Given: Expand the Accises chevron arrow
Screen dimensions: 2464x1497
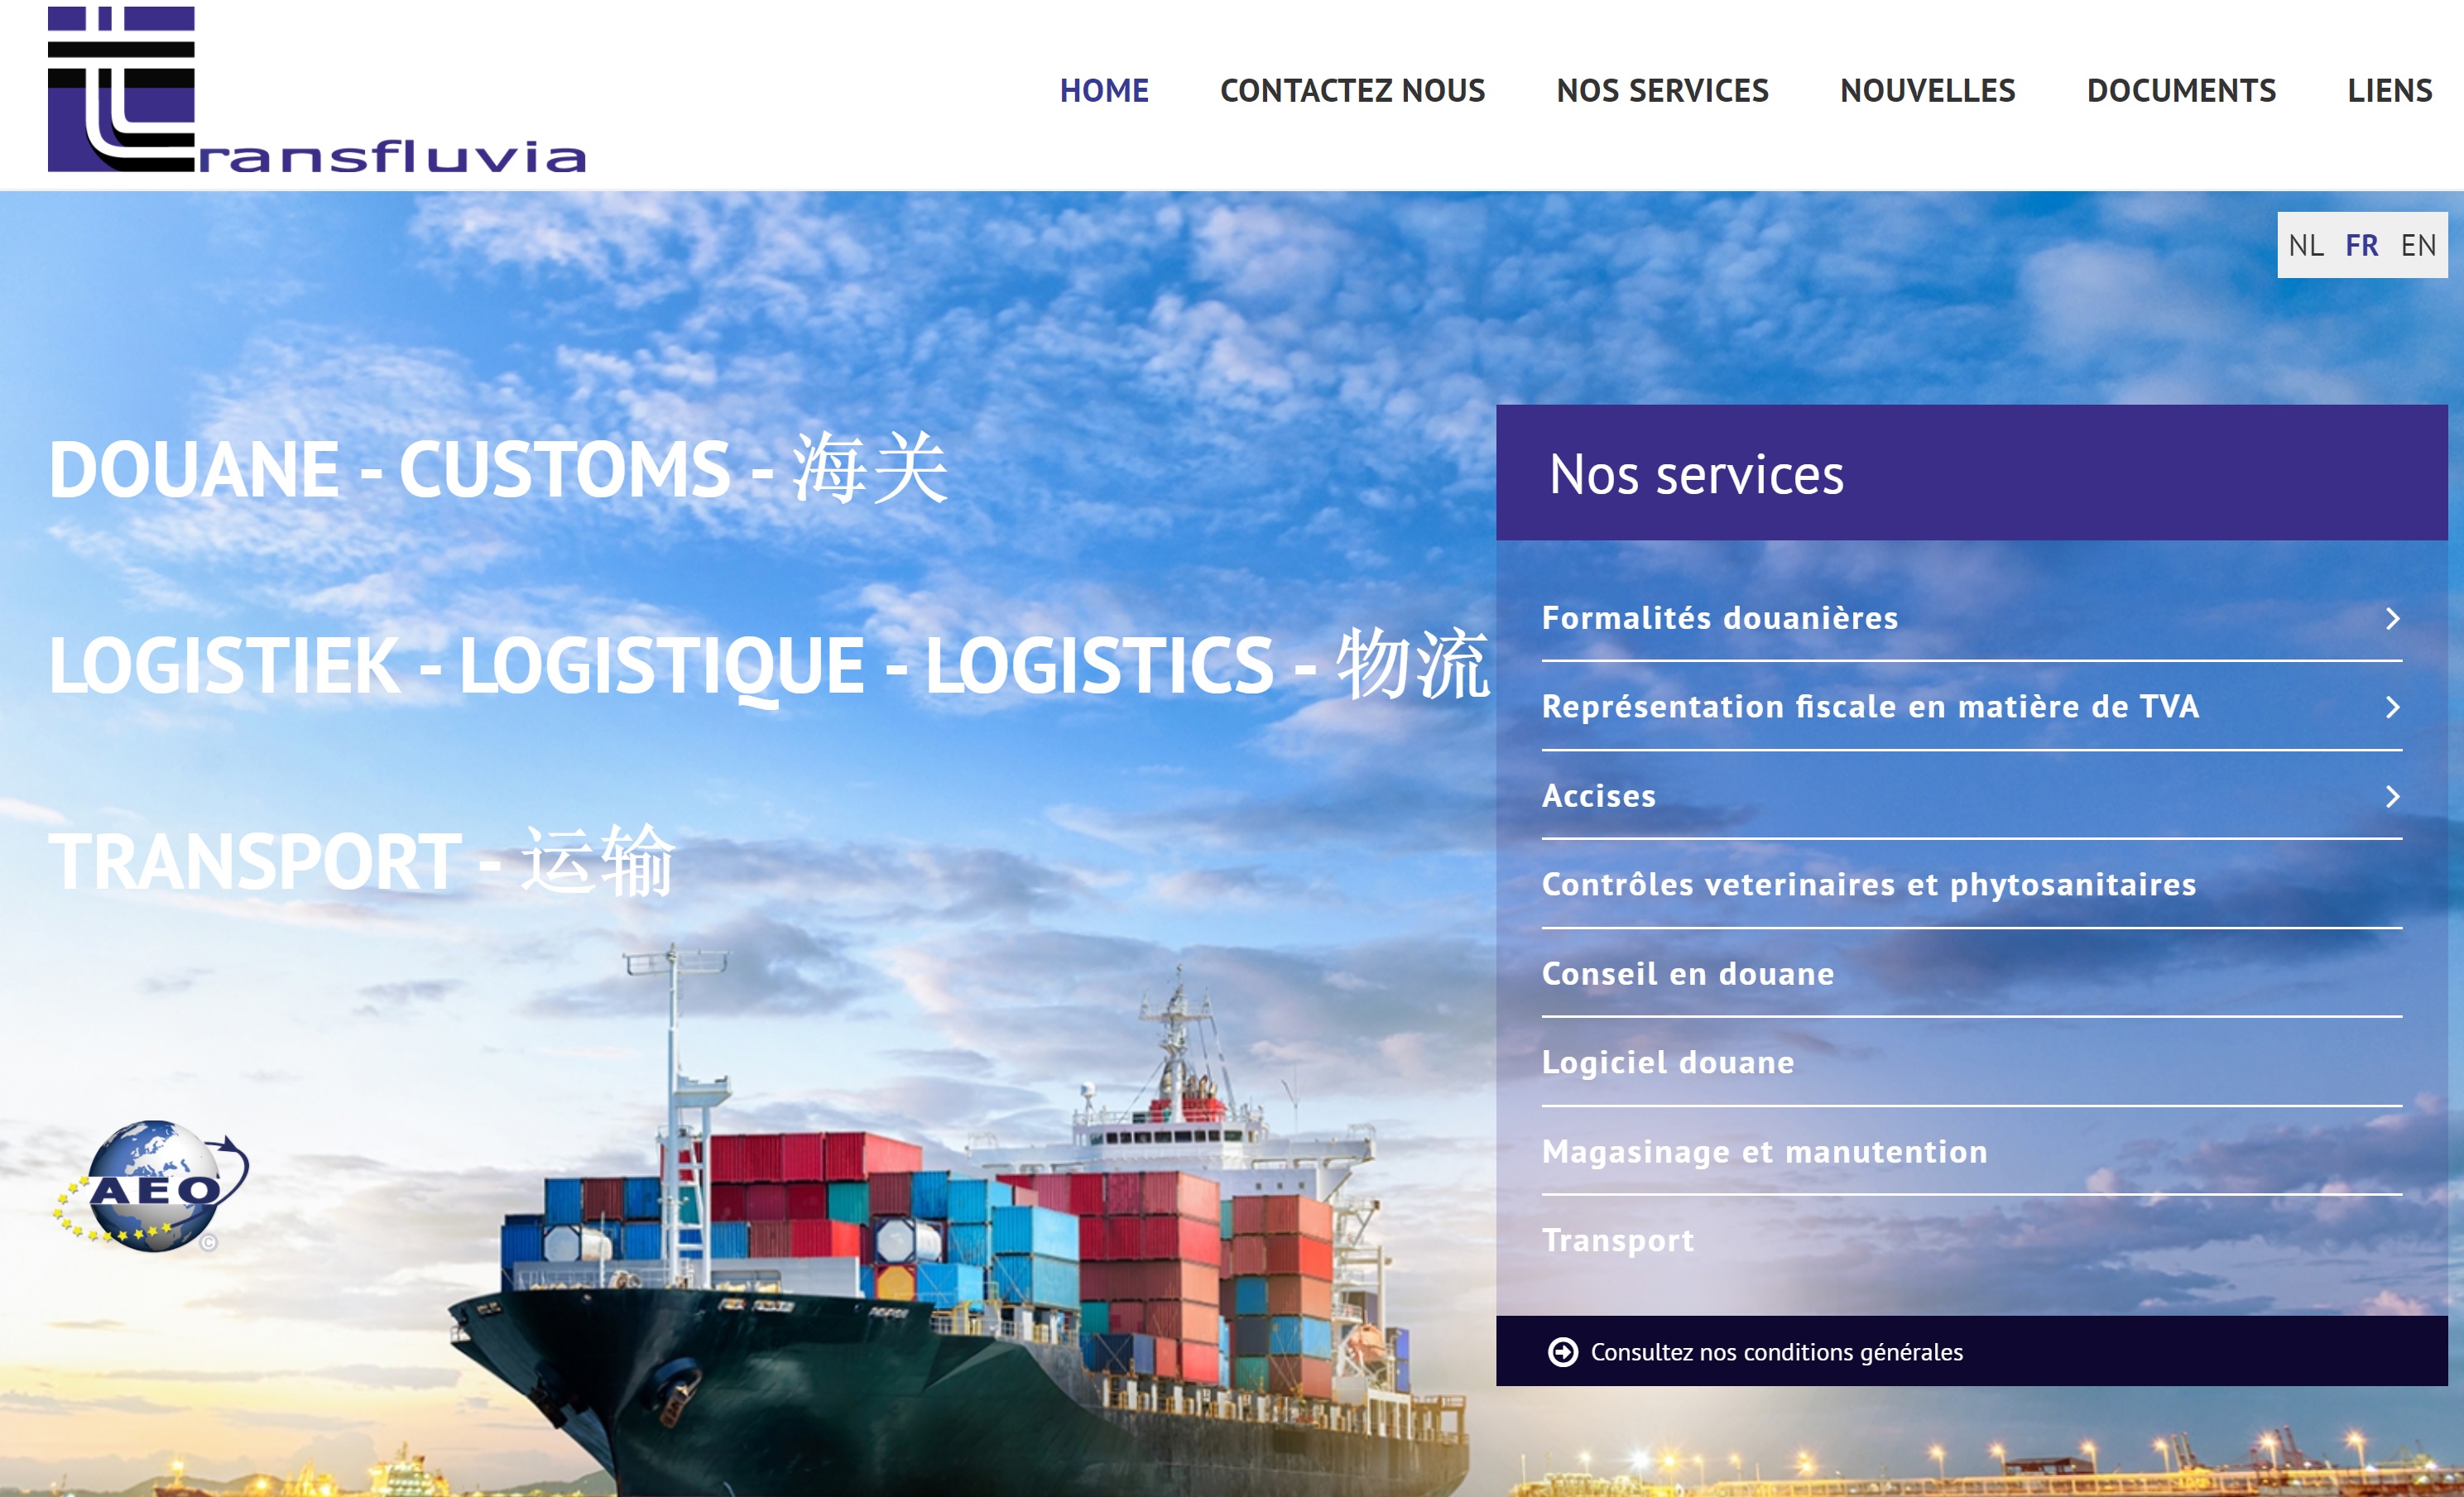Looking at the screenshot, I should (x=2392, y=797).
